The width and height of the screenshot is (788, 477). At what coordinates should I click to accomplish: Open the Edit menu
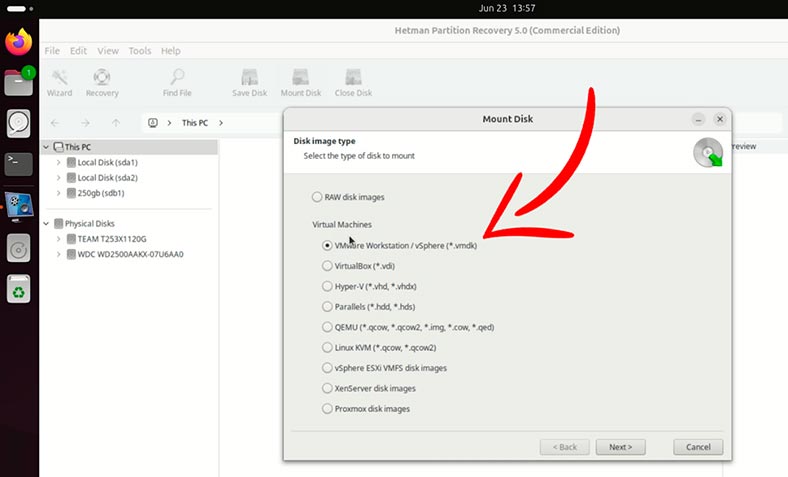tap(78, 51)
